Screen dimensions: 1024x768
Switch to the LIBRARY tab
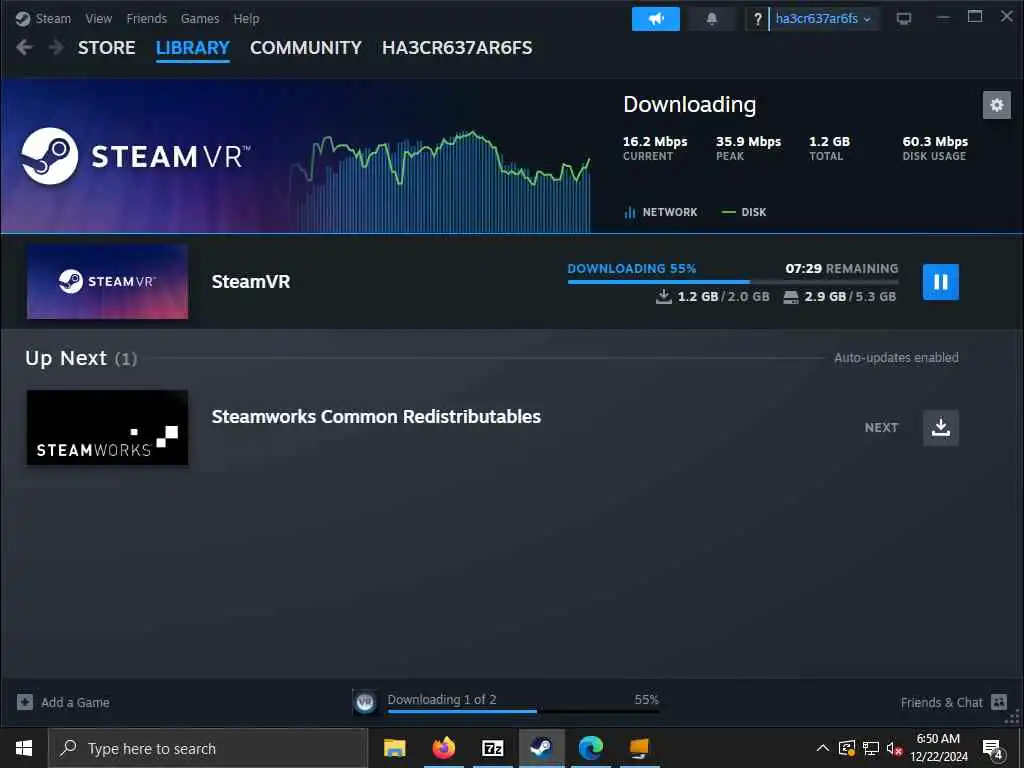[x=193, y=48]
